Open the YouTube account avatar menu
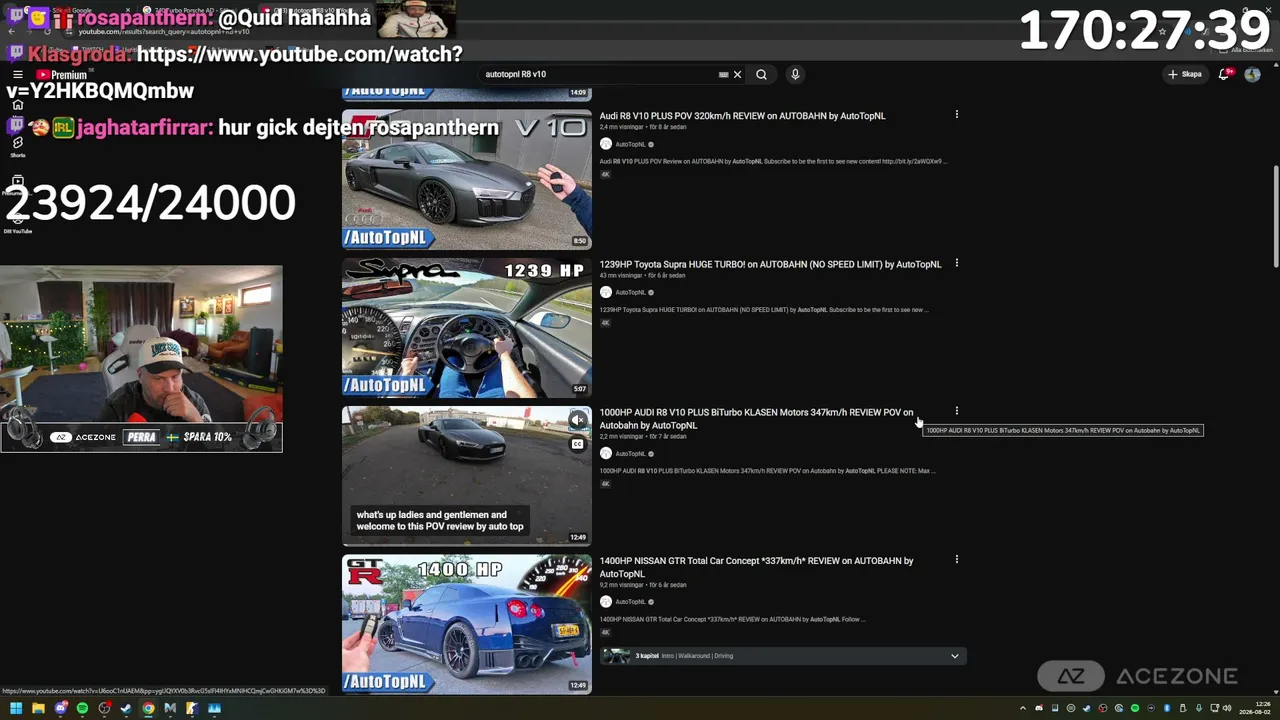The image size is (1280, 720). tap(1252, 74)
